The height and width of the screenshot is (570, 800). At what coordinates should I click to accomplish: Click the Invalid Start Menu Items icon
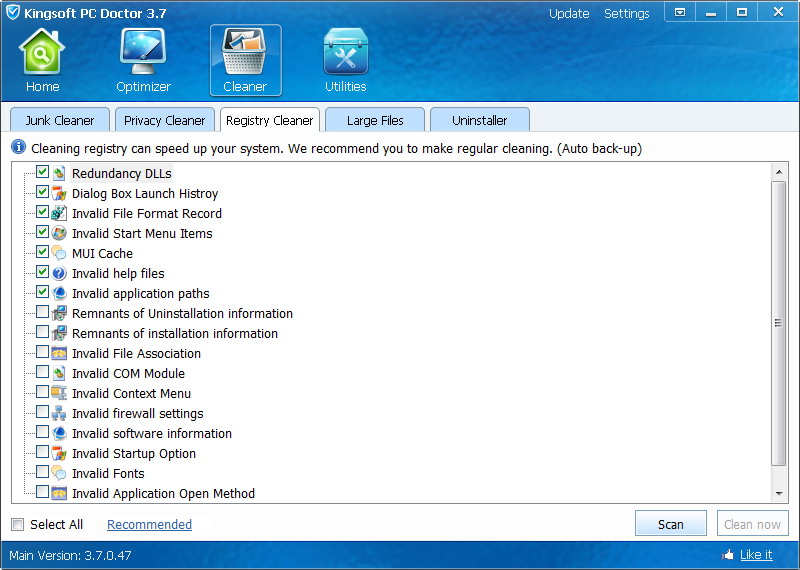(59, 233)
